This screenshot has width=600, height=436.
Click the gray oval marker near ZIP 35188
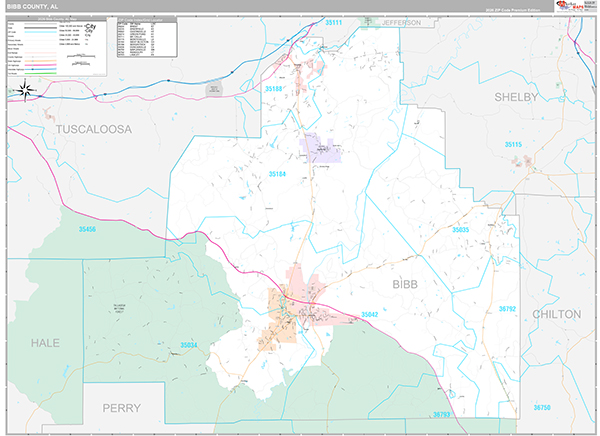pyautogui.click(x=213, y=90)
